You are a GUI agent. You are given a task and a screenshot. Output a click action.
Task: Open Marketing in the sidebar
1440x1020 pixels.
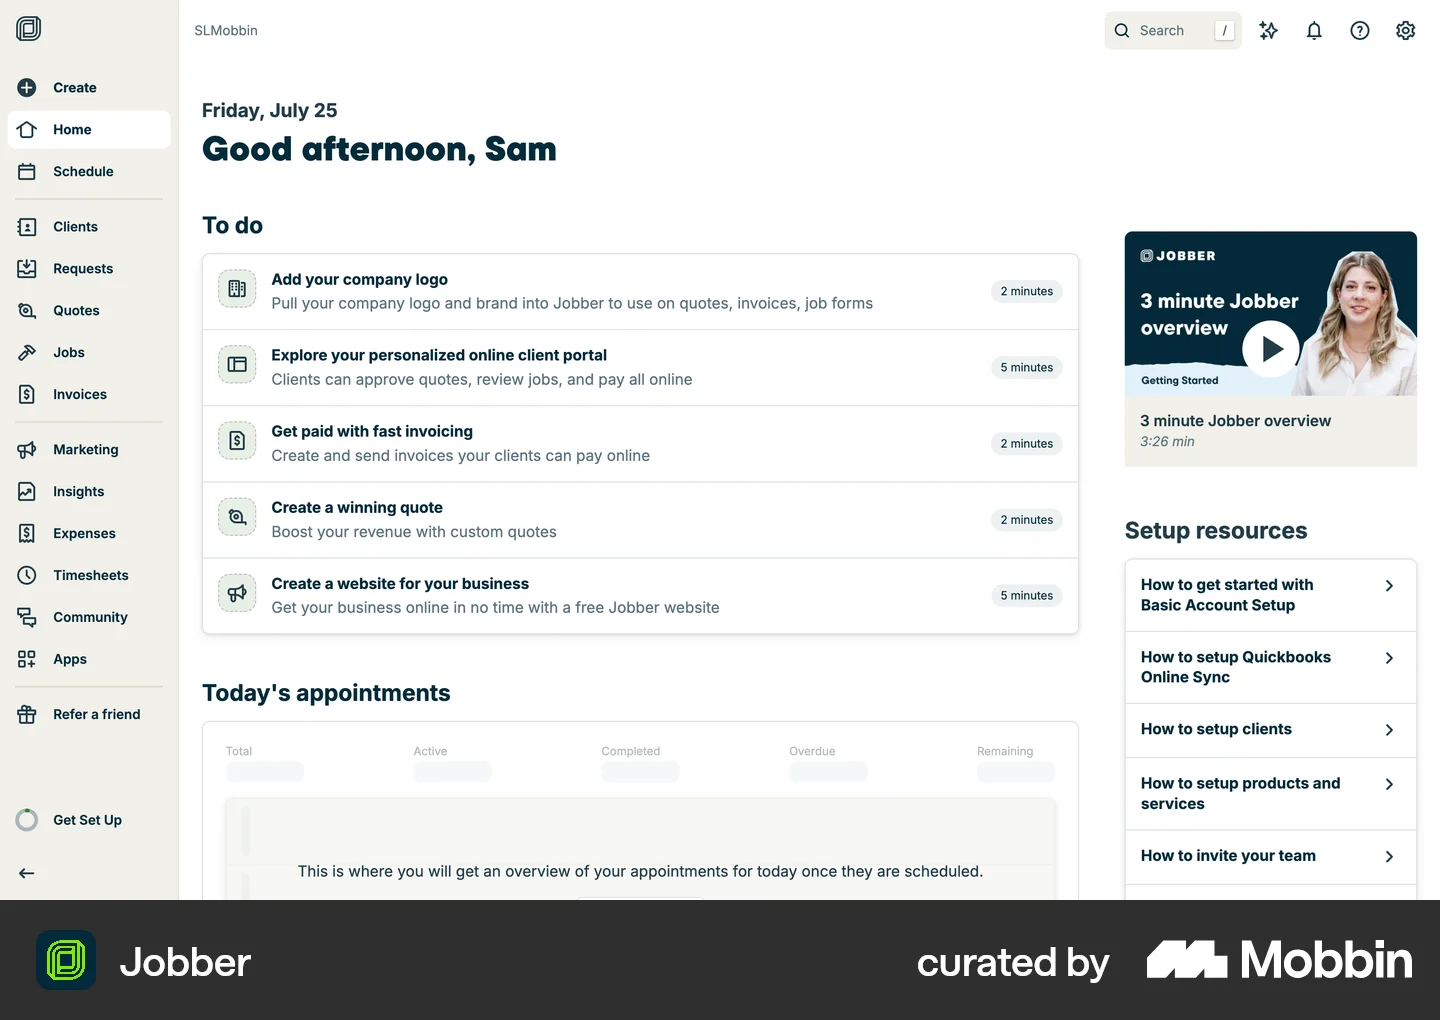pos(89,450)
